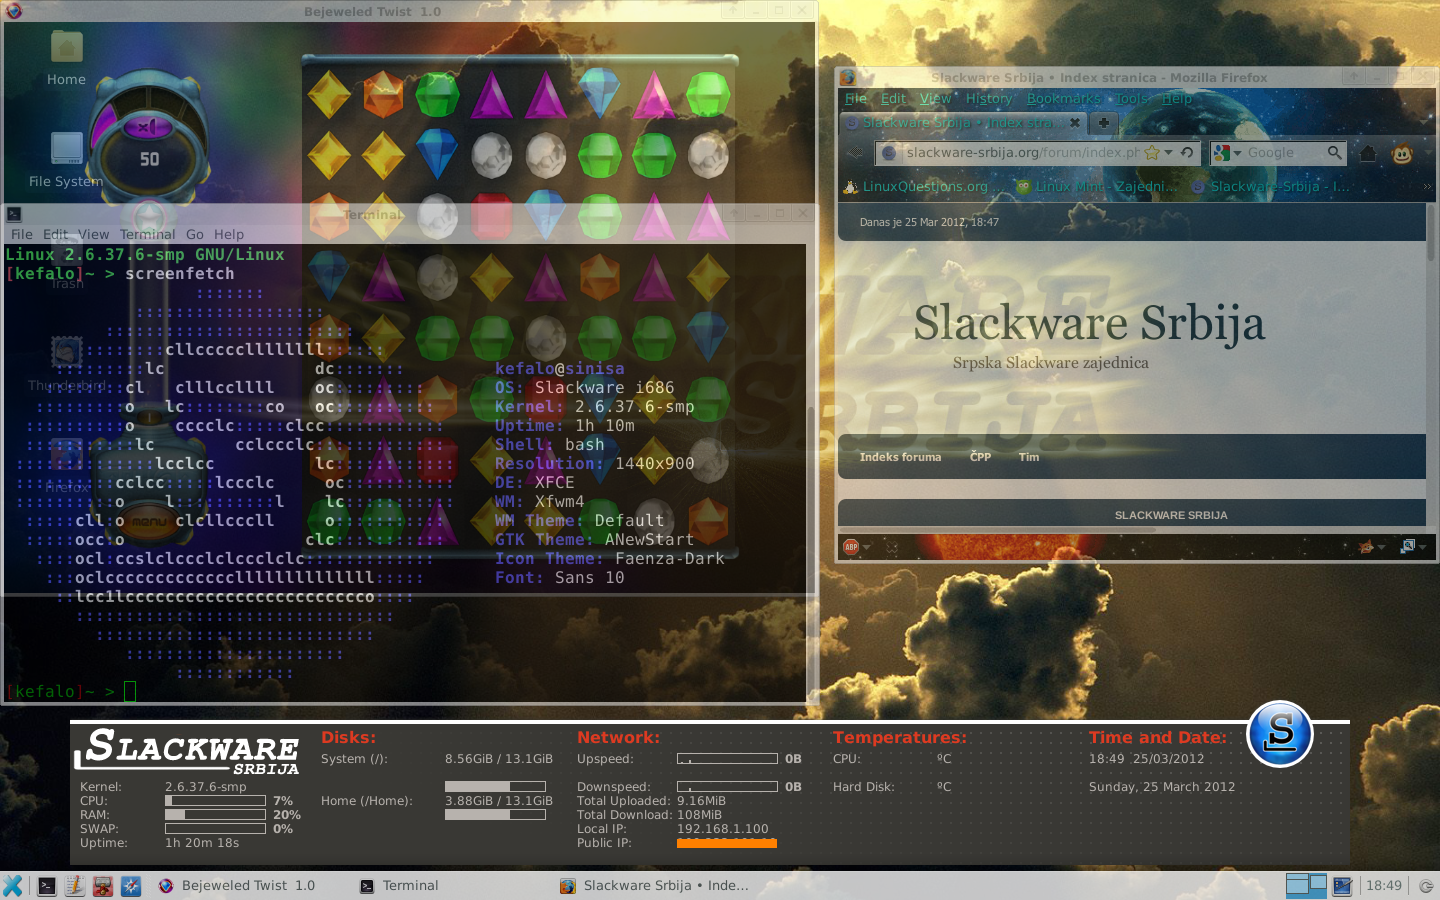
Task: Click magnifier icon in Google search box
Action: (x=1334, y=153)
